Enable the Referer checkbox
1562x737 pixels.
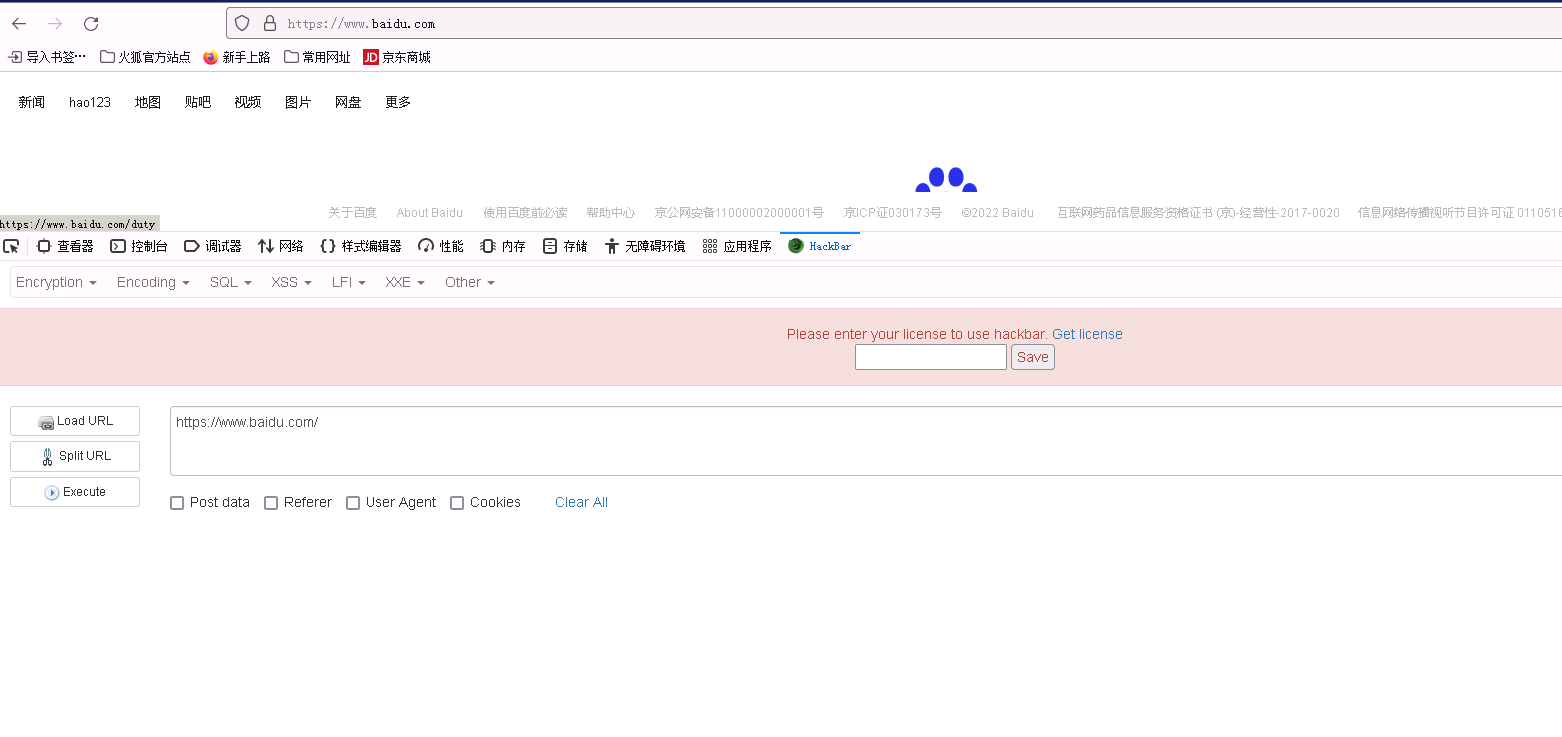[271, 503]
